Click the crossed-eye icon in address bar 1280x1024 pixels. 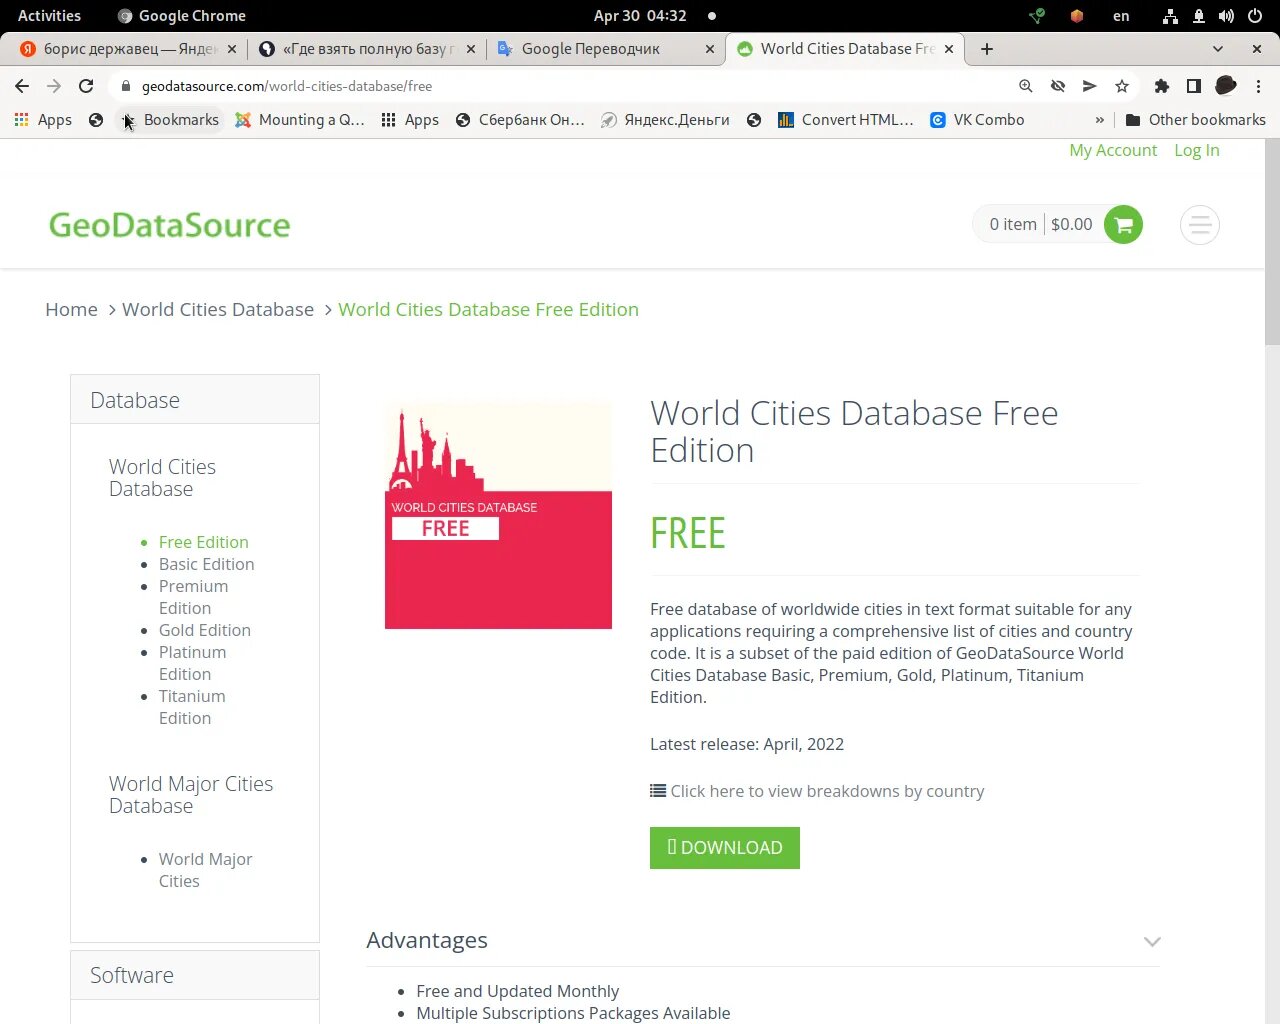pos(1057,86)
